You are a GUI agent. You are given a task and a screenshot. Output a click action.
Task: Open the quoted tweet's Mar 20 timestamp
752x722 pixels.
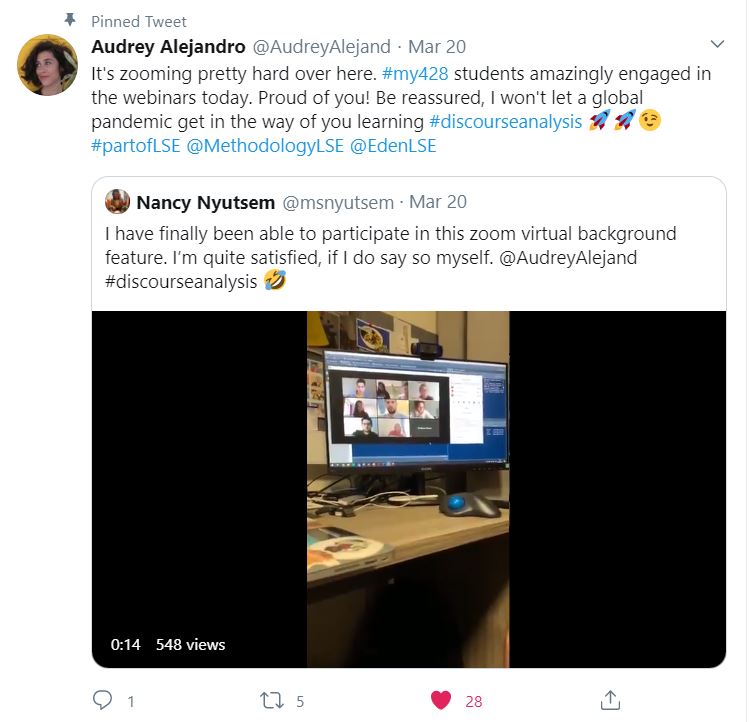[438, 202]
